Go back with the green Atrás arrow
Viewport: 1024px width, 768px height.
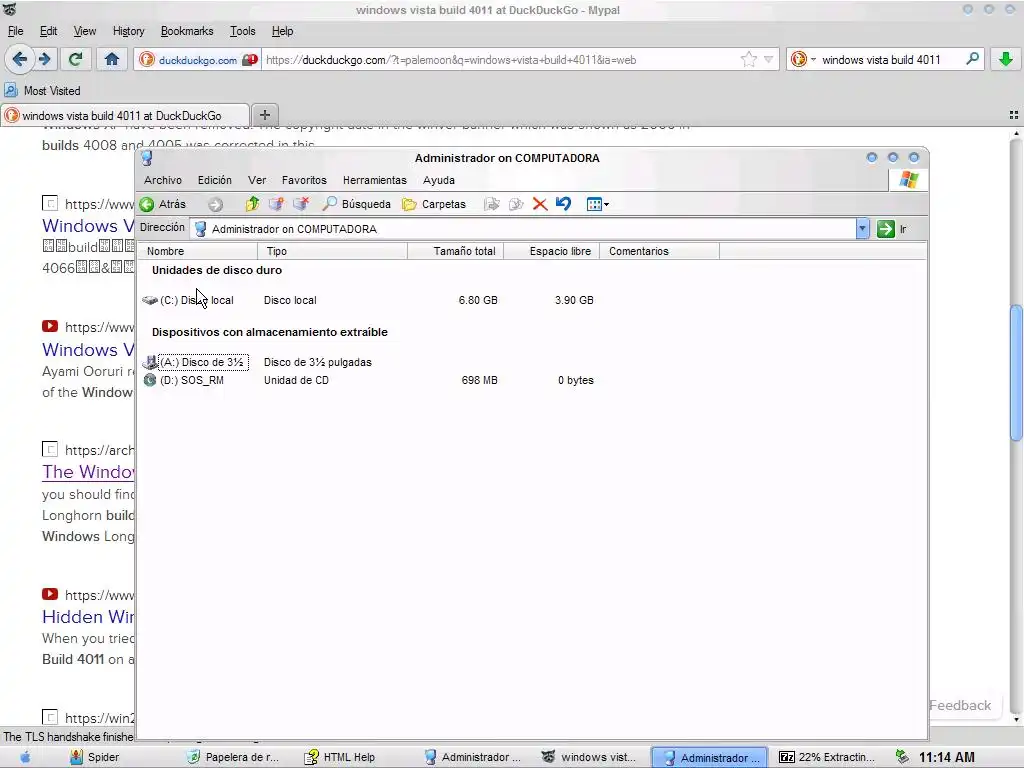tap(163, 204)
